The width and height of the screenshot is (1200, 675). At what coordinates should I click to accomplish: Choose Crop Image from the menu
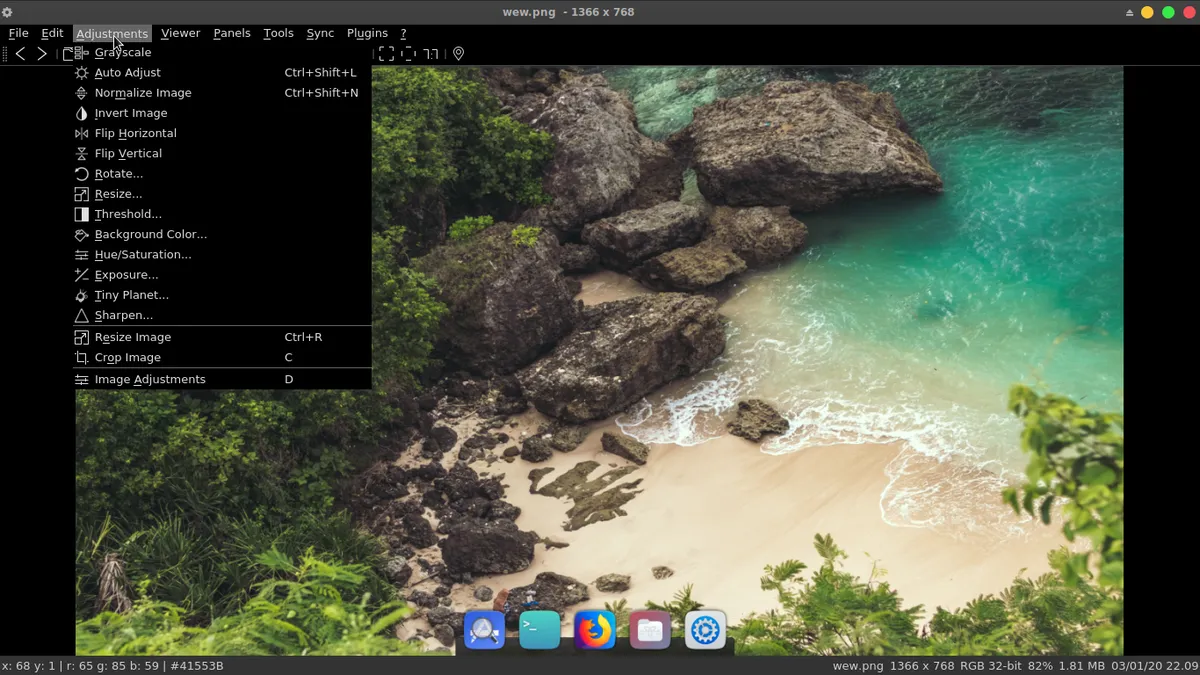click(127, 358)
